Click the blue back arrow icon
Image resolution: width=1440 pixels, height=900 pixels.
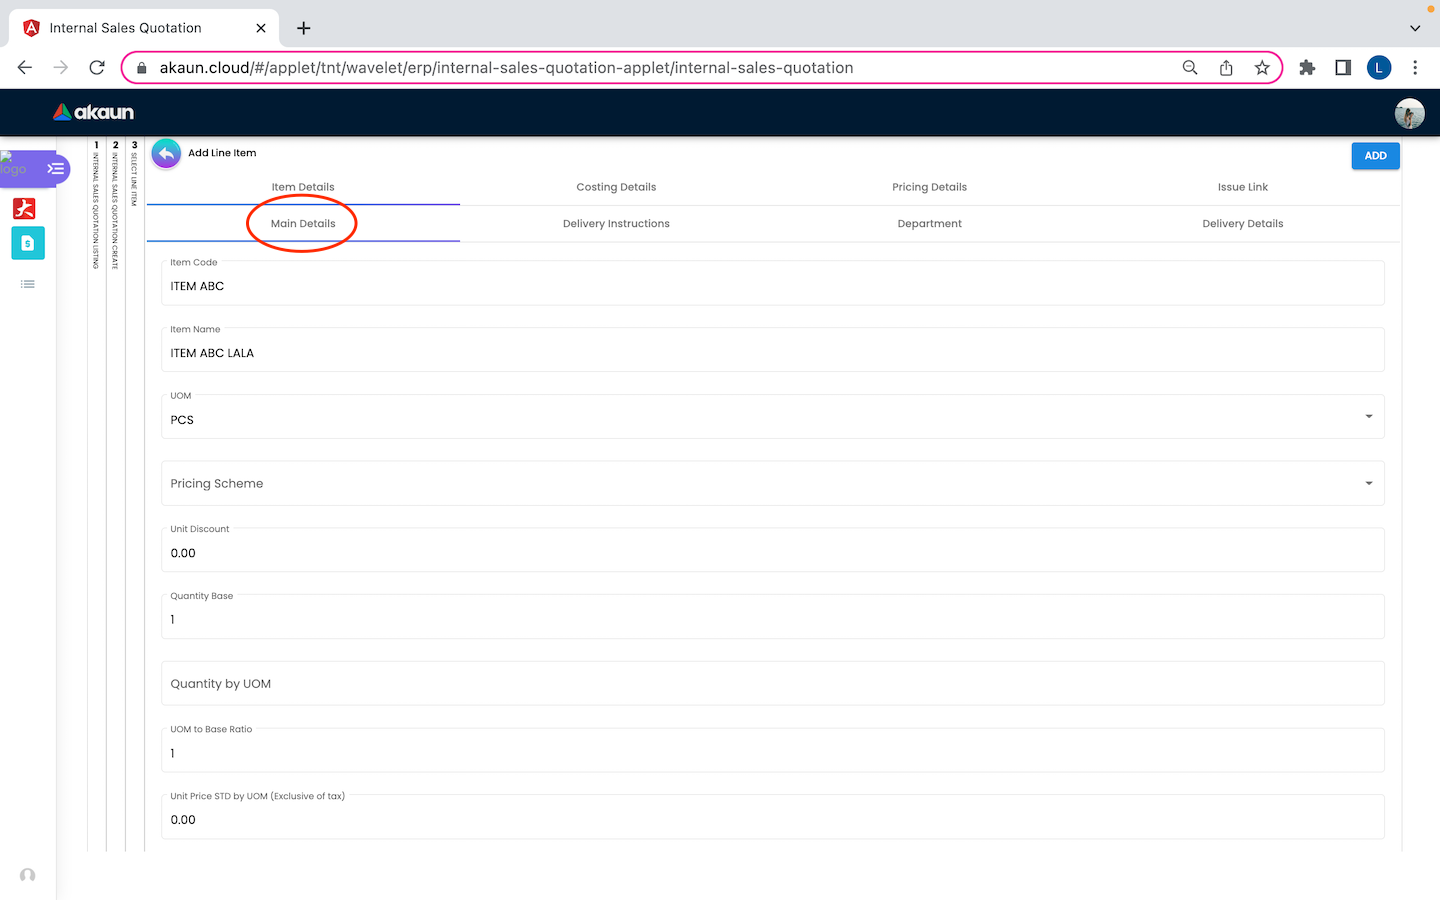166,154
